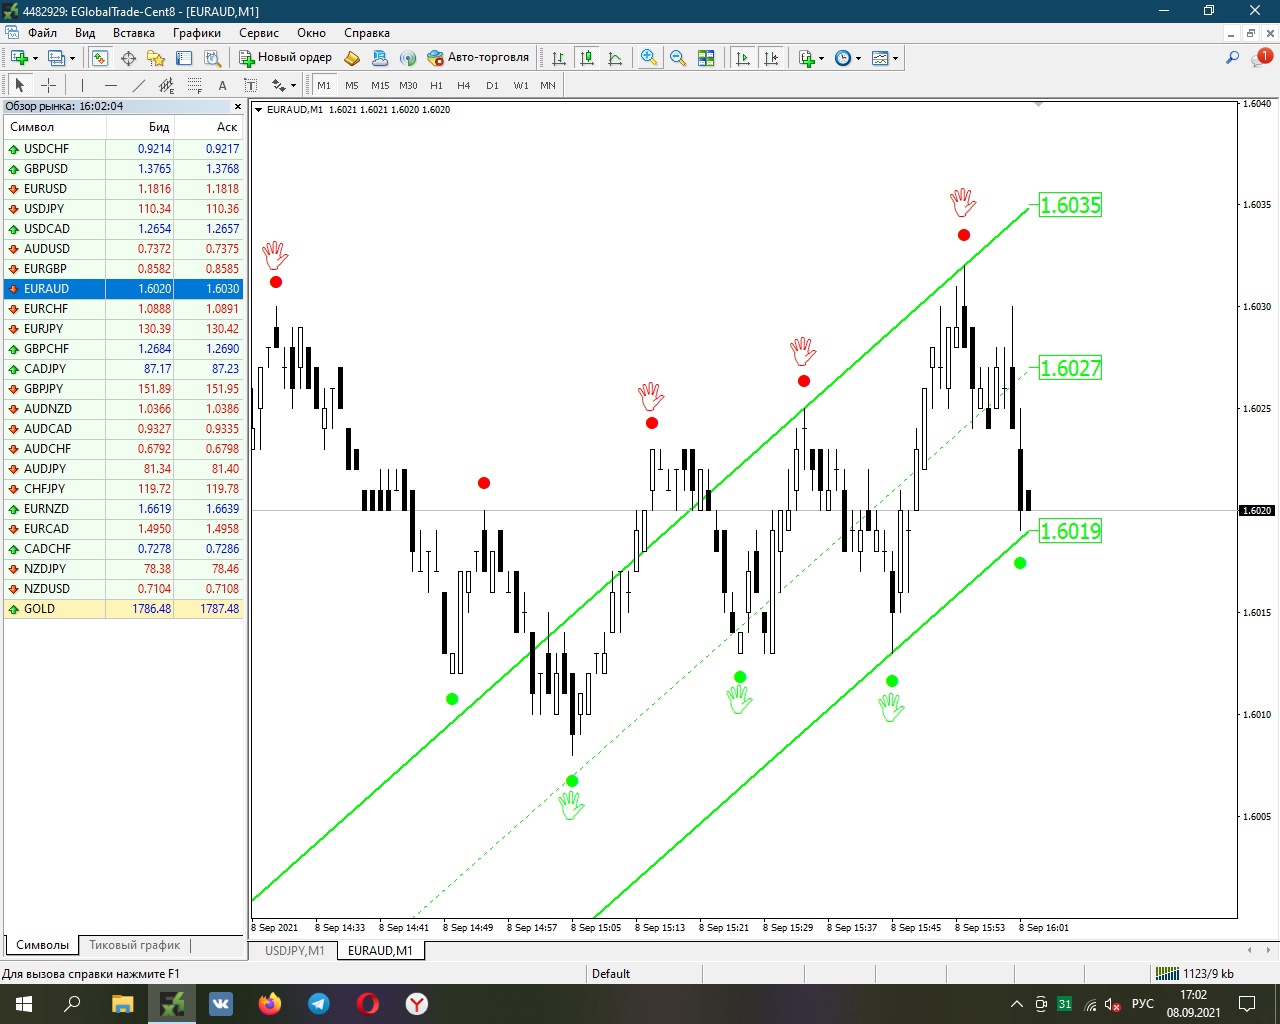
Task: Pick the vertical line drawing tool
Action: pyautogui.click(x=82, y=85)
